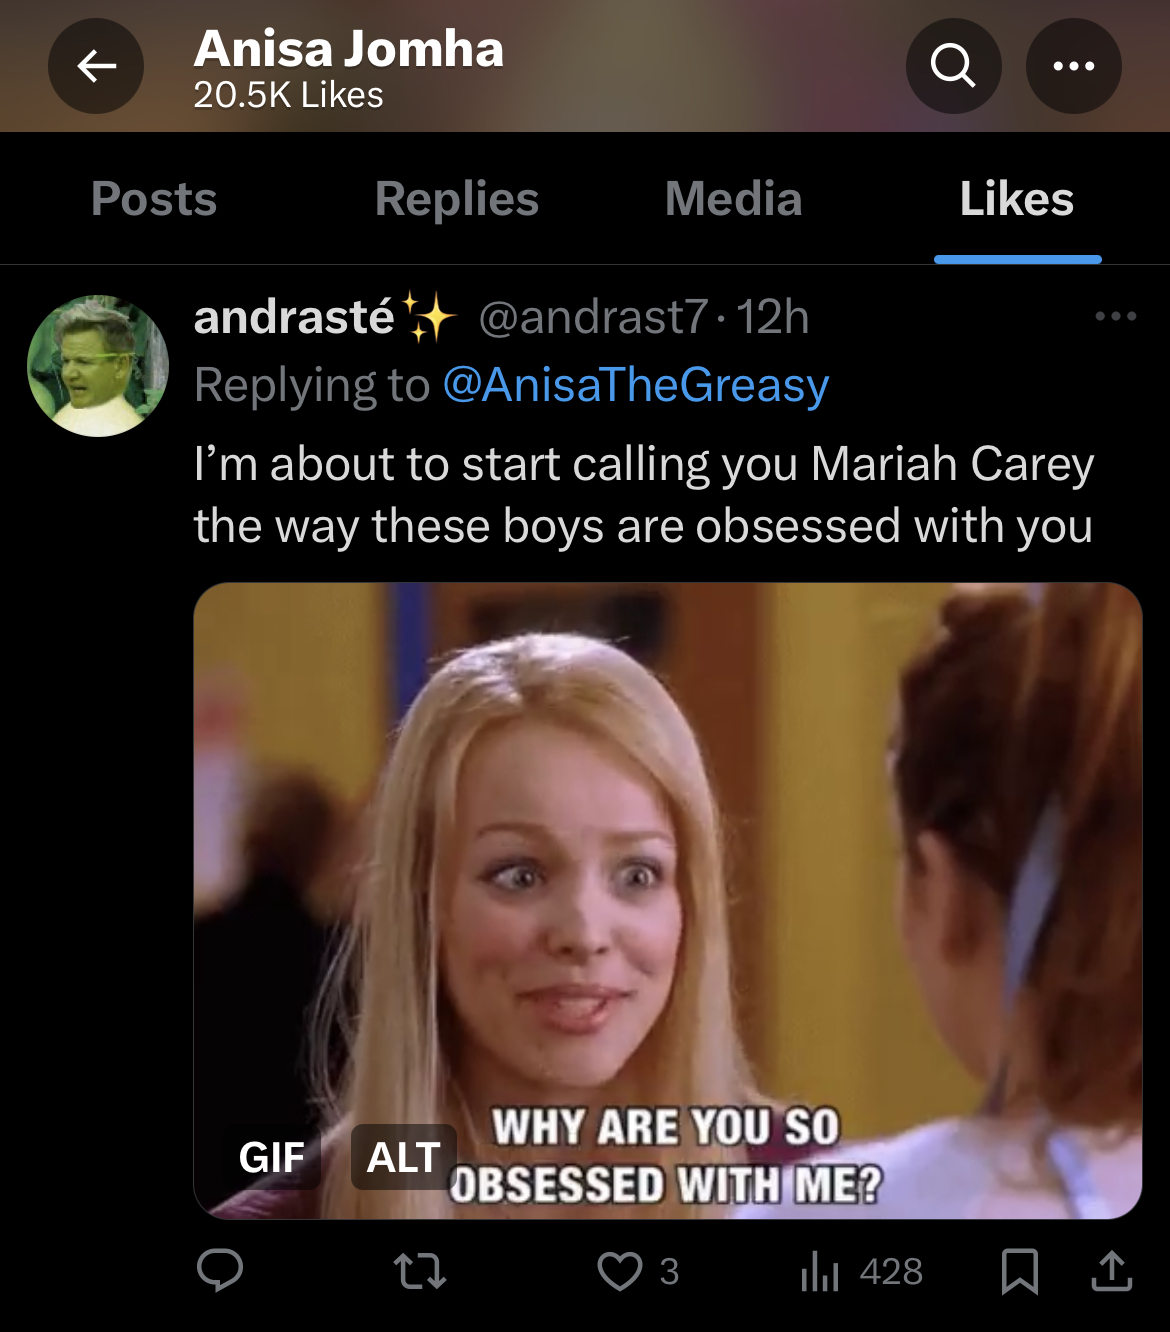Open search with the magnifier icon
The width and height of the screenshot is (1170, 1332).
click(953, 66)
